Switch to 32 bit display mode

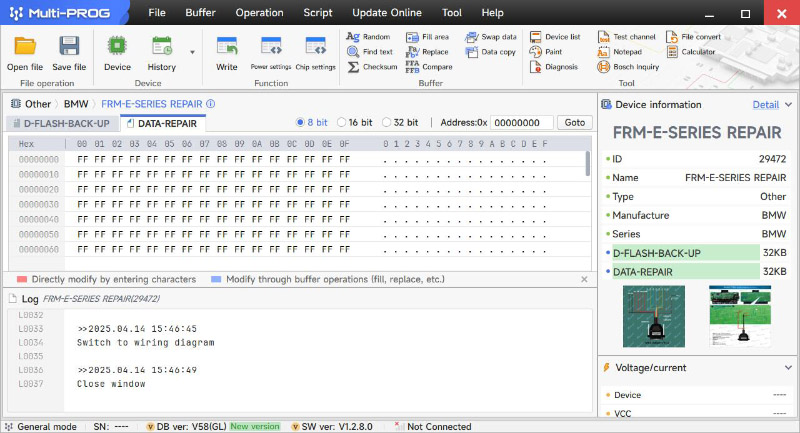click(x=386, y=122)
